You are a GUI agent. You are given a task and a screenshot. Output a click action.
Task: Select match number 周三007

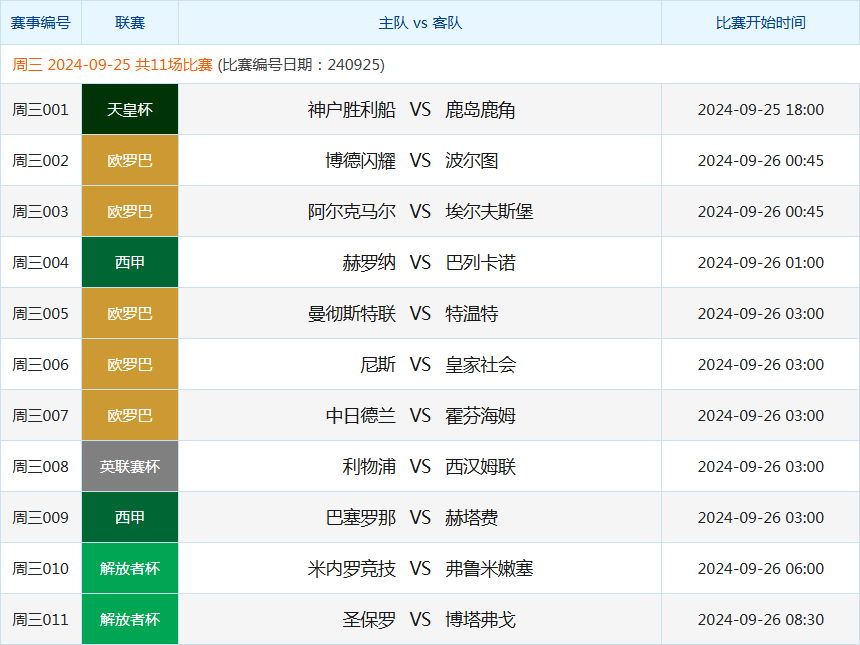click(x=41, y=416)
